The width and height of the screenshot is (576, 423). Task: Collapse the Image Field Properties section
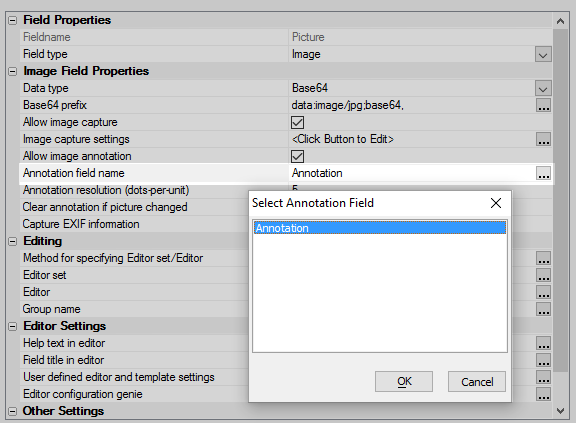[12, 71]
